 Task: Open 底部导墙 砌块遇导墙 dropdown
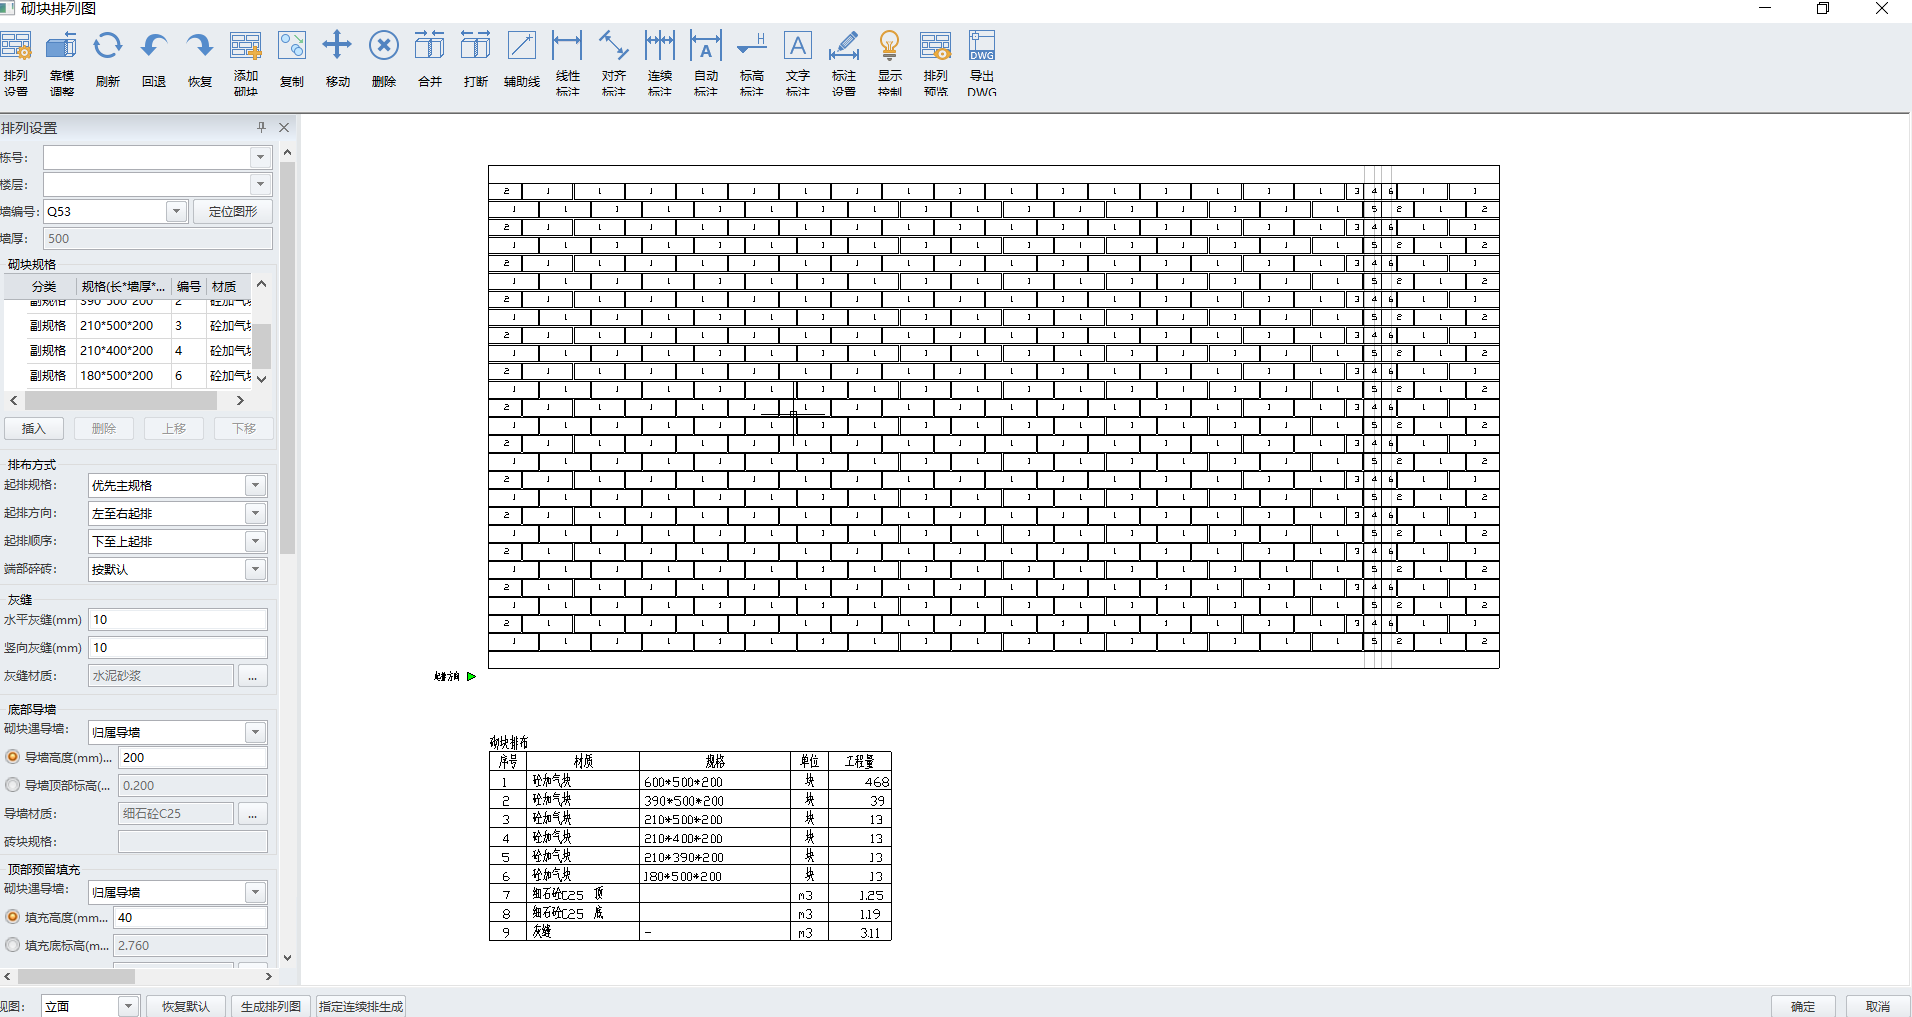click(256, 732)
